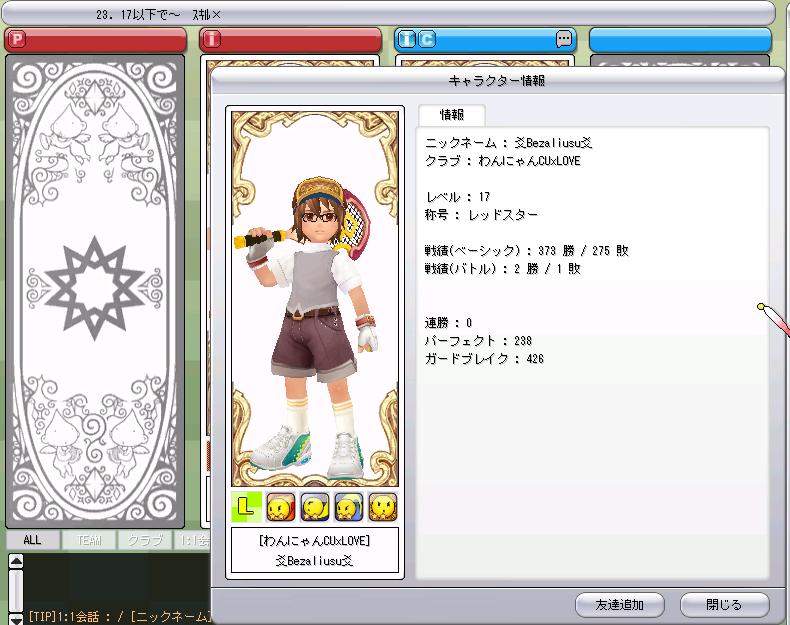Screen dimensions: 790x625
Task: Click the blue I icon on third slot
Action: [x=407, y=40]
